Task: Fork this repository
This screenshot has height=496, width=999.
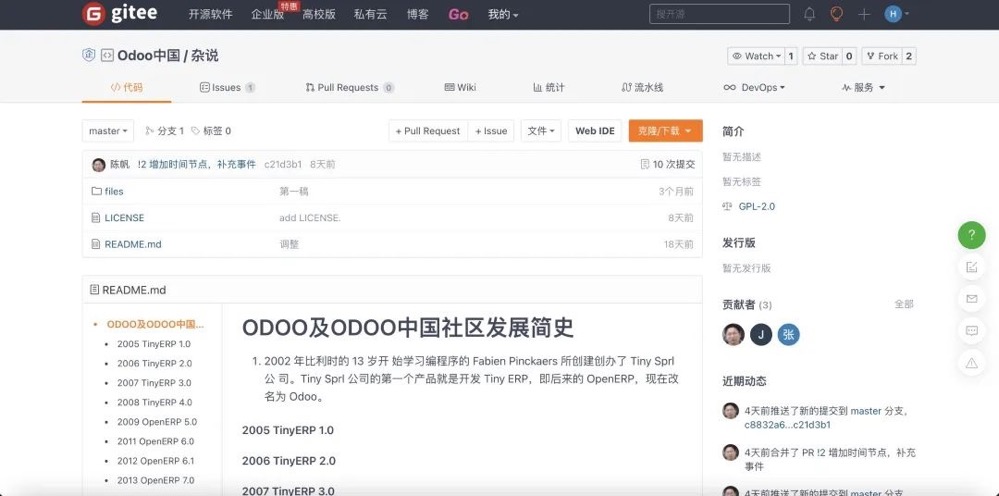Action: pyautogui.click(x=882, y=56)
